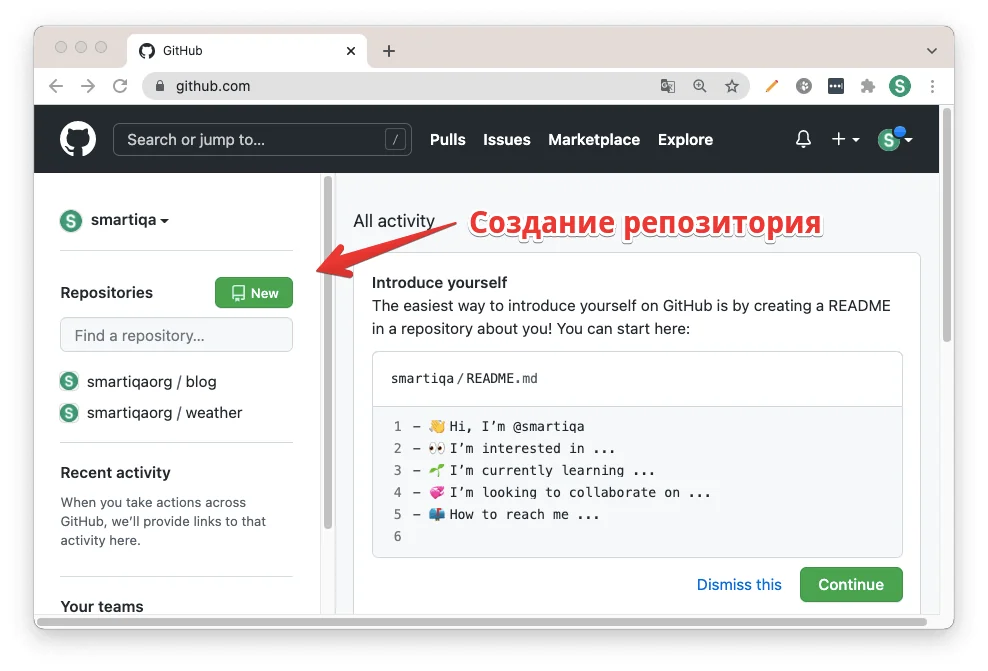Click the Chrome profile avatar S

(x=900, y=86)
